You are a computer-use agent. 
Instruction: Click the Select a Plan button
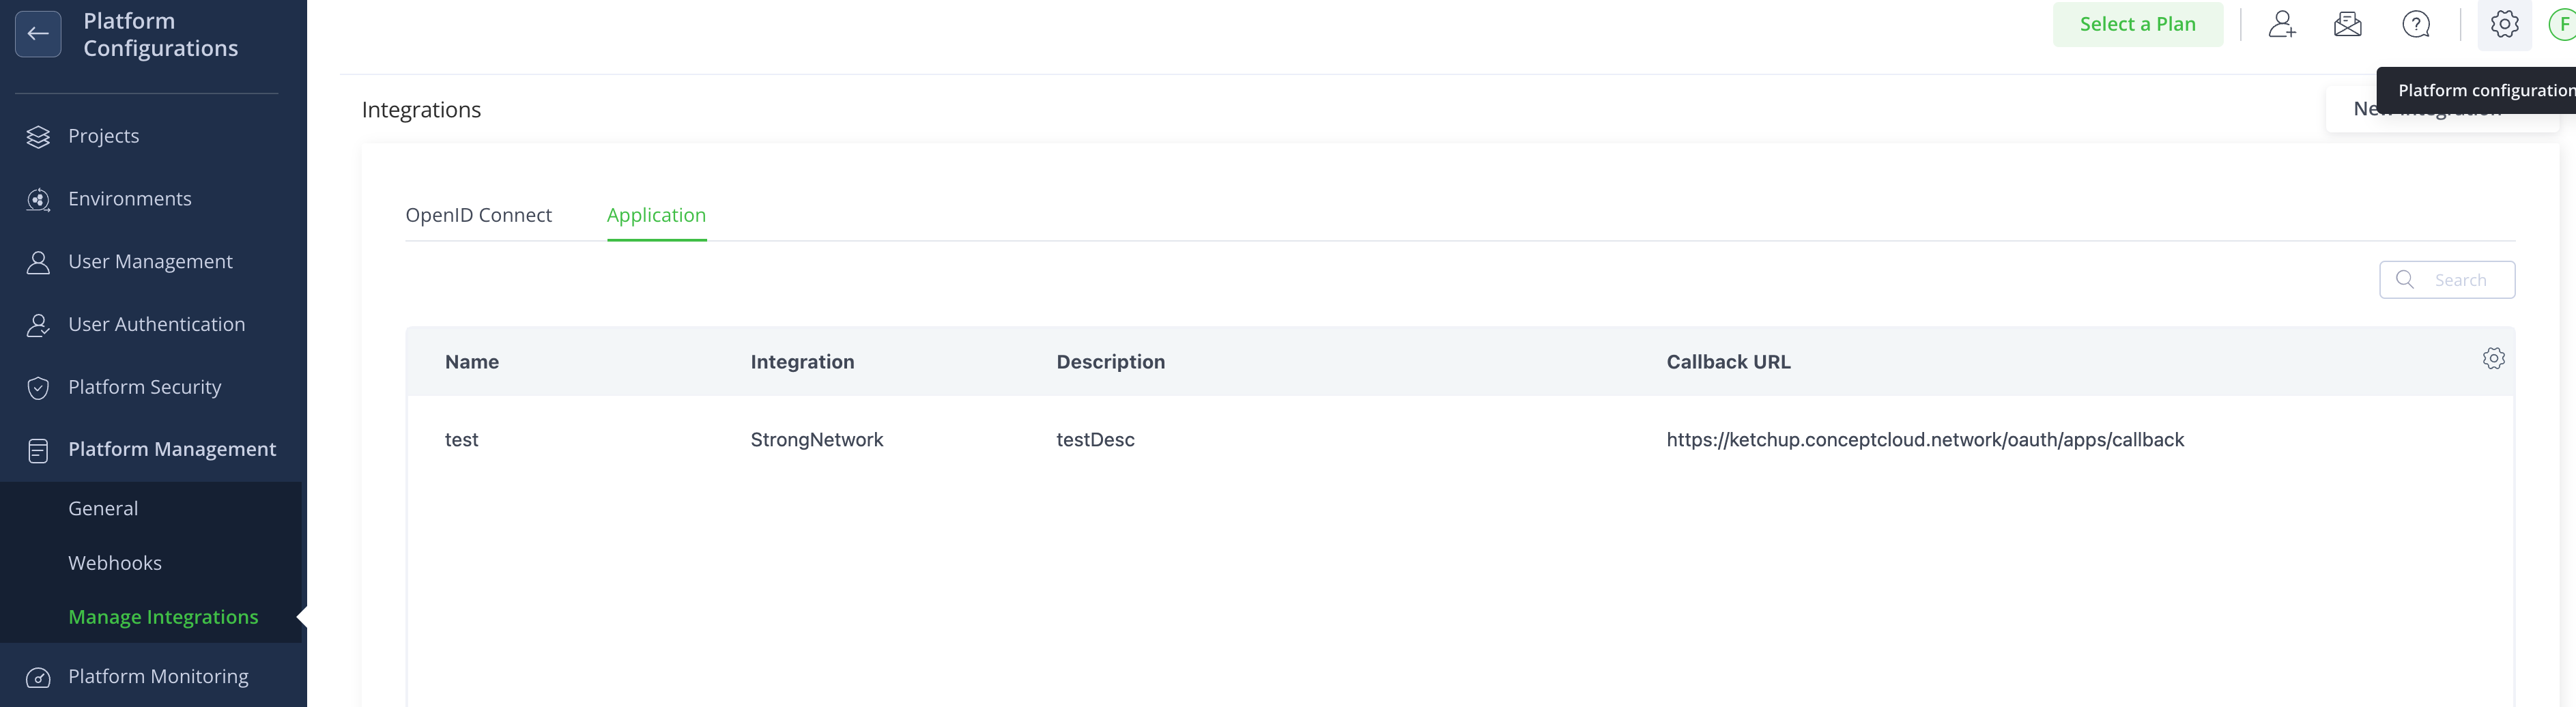pyautogui.click(x=2138, y=24)
